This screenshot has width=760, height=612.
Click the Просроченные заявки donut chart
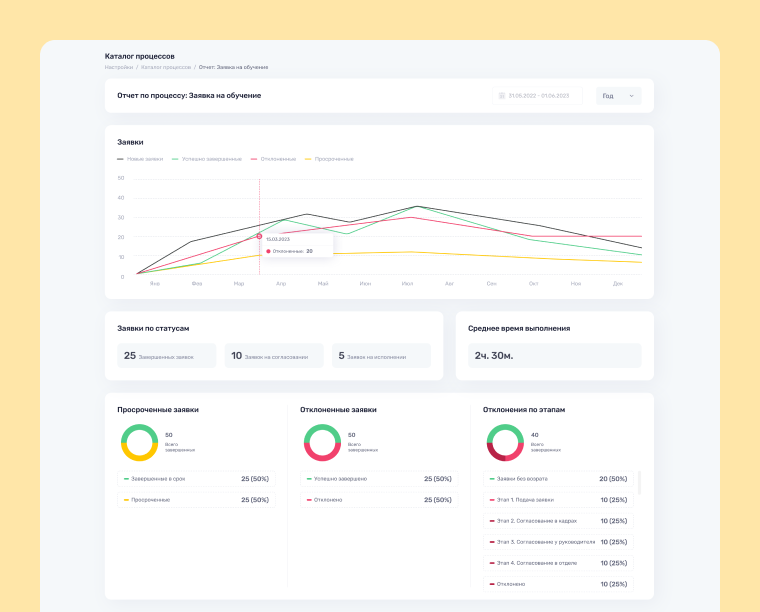pos(139,442)
